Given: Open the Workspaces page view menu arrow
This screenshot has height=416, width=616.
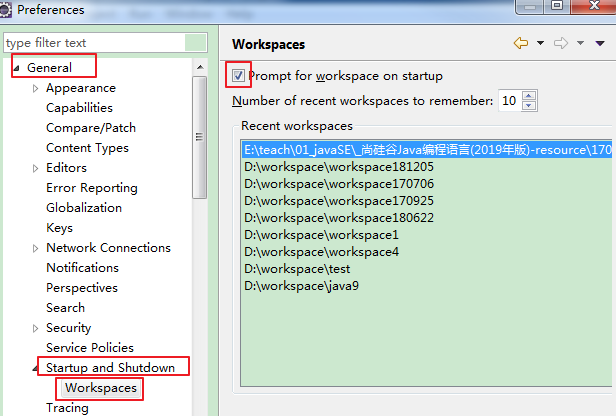Looking at the screenshot, I should [x=600, y=43].
